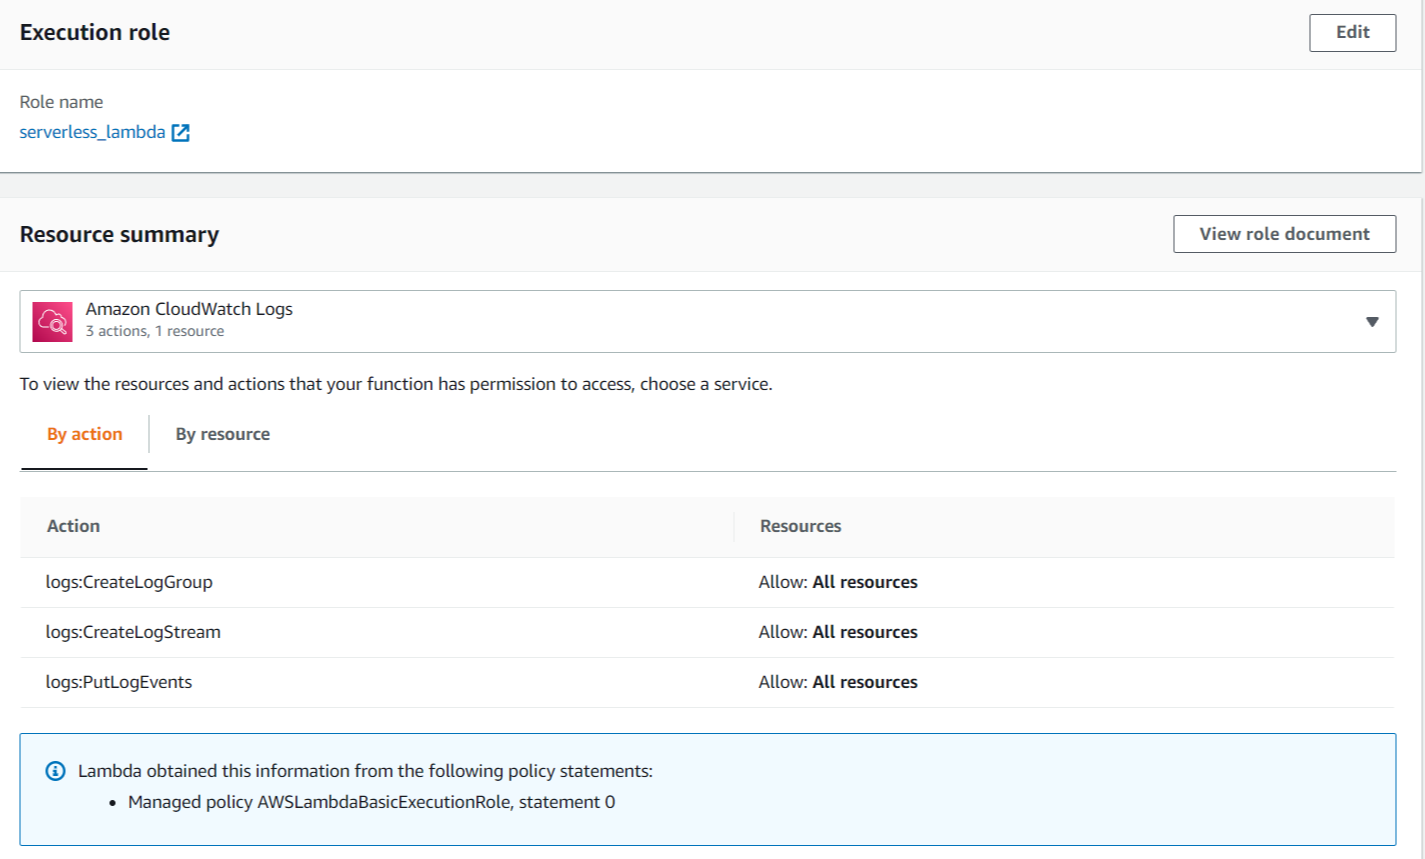The height and width of the screenshot is (859, 1425).
Task: Open the Amazon CloudWatch Logs service dropdown
Action: coord(707,321)
